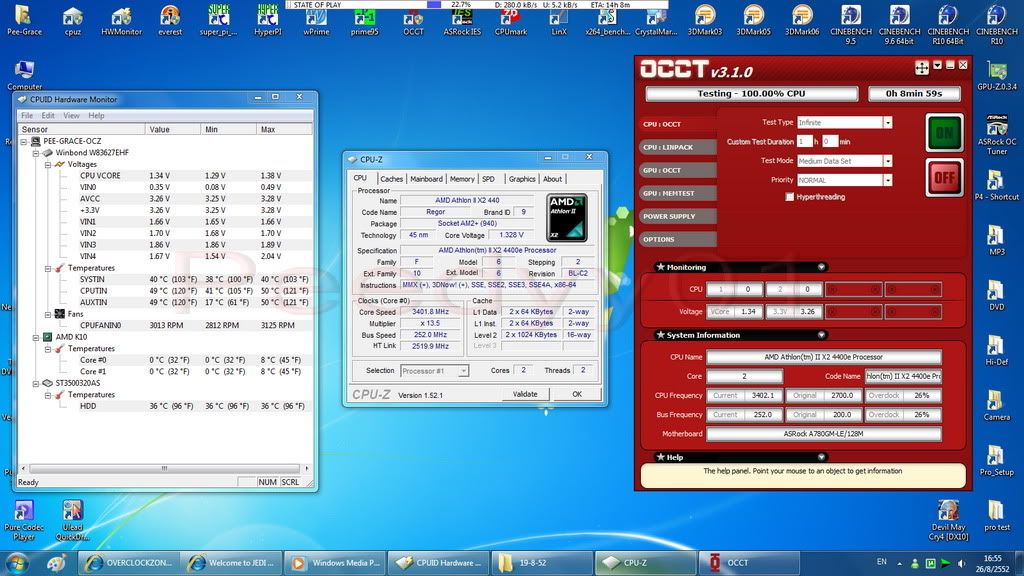Collapse the Winbond W83627EHF tree node
Screen dimensions: 1024x576
pos(36,153)
